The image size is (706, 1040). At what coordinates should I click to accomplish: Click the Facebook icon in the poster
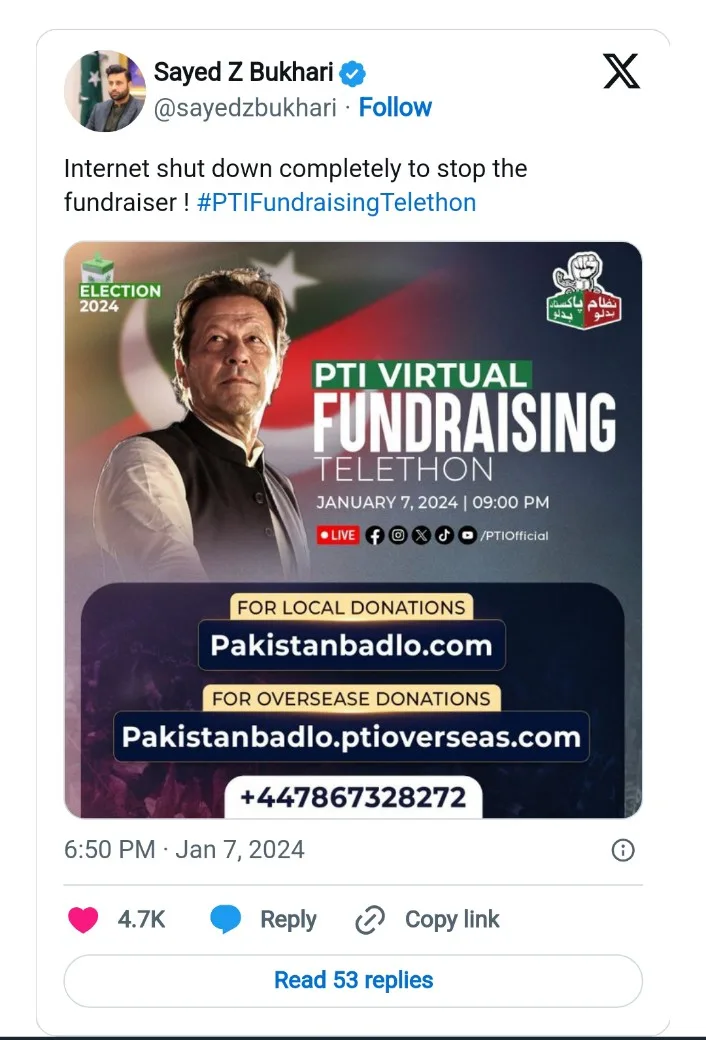(375, 535)
